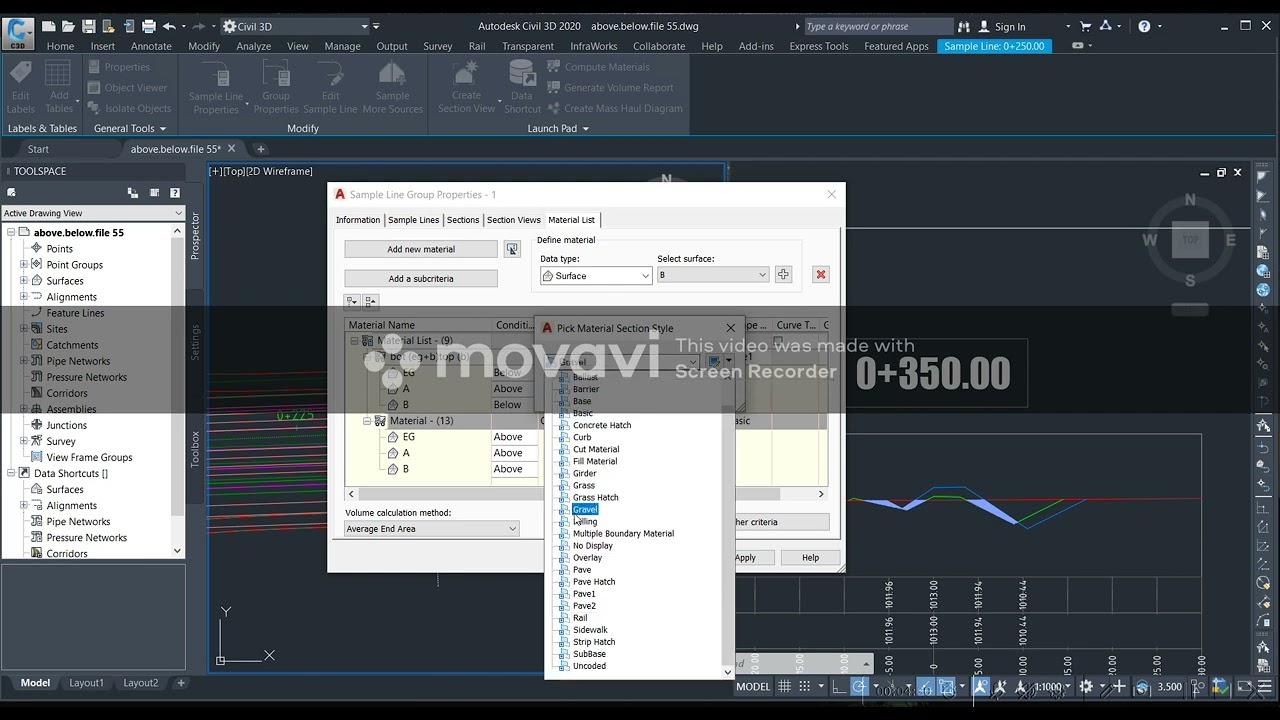Open the Annotate ribbon tab

(151, 46)
